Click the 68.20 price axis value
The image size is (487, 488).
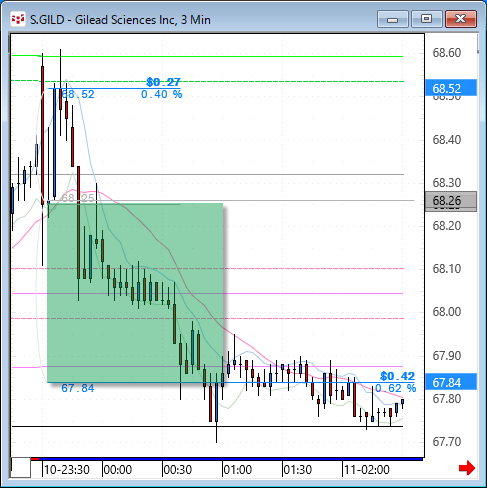tap(447, 226)
